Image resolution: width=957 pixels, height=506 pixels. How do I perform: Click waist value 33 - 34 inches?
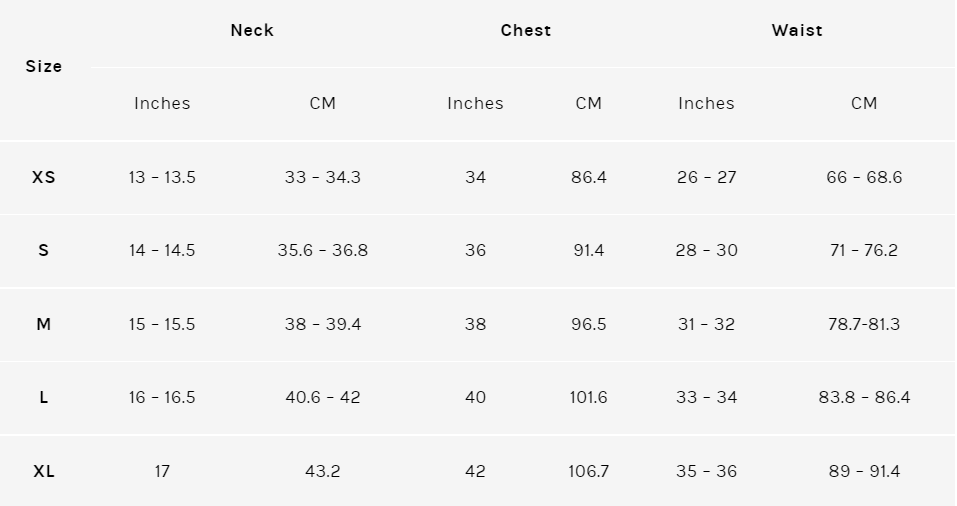coord(707,397)
